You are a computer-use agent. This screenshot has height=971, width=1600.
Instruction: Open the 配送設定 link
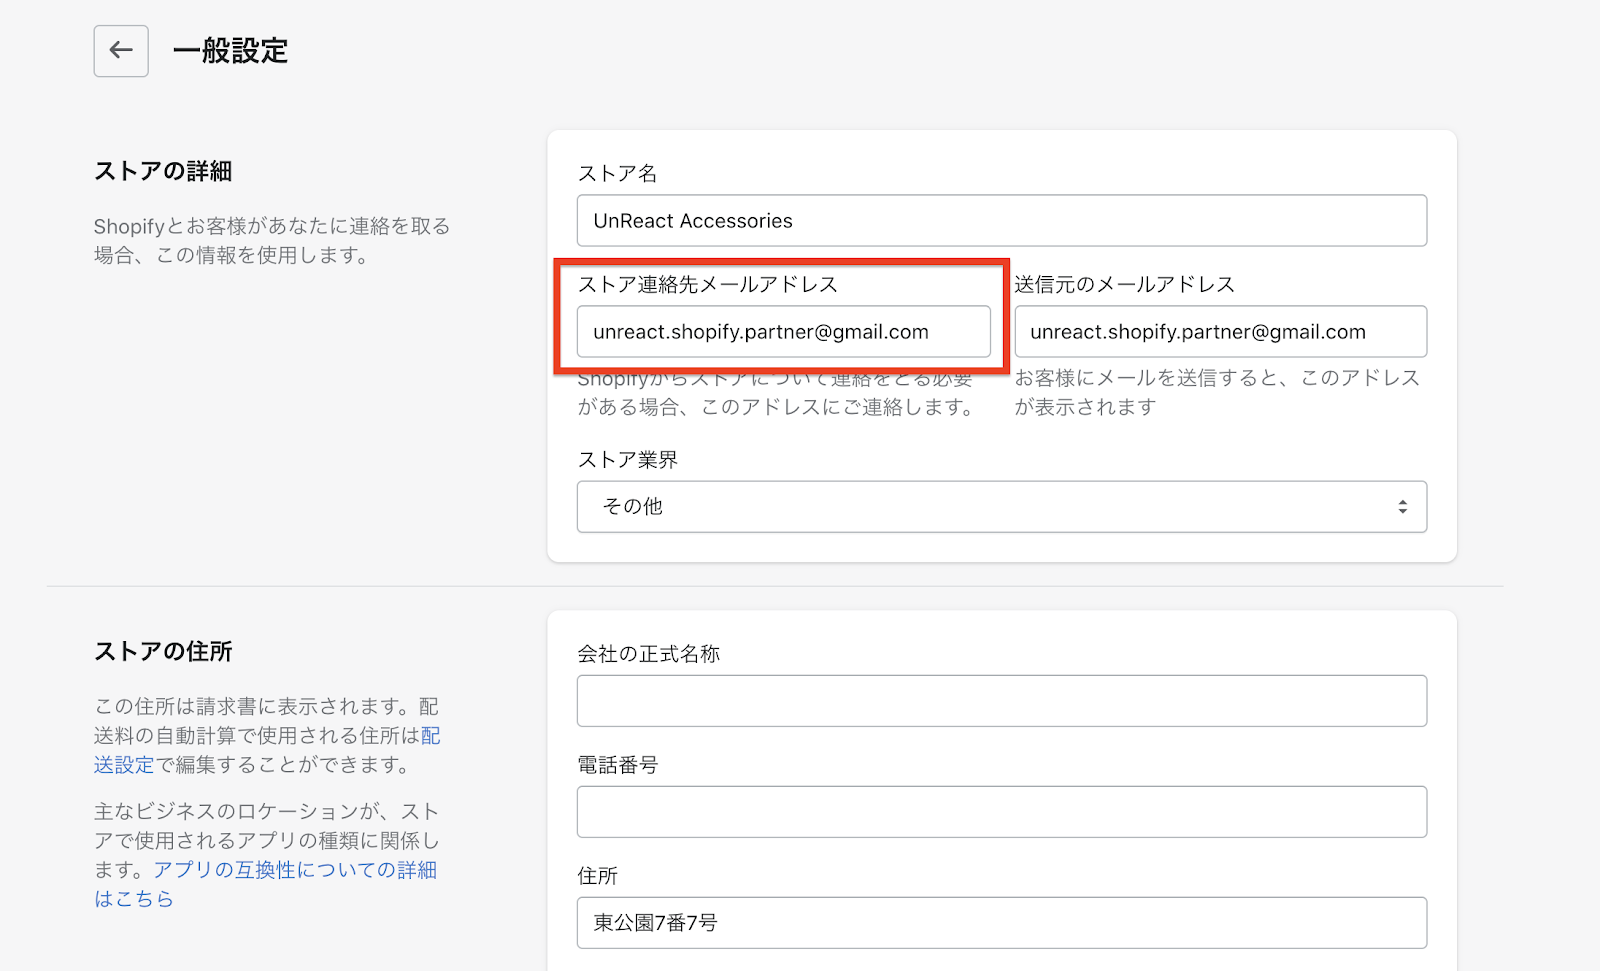[125, 765]
